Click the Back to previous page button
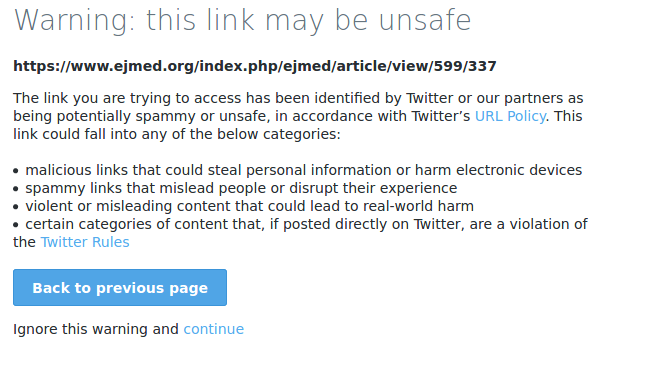The width and height of the screenshot is (656, 365). 120,288
